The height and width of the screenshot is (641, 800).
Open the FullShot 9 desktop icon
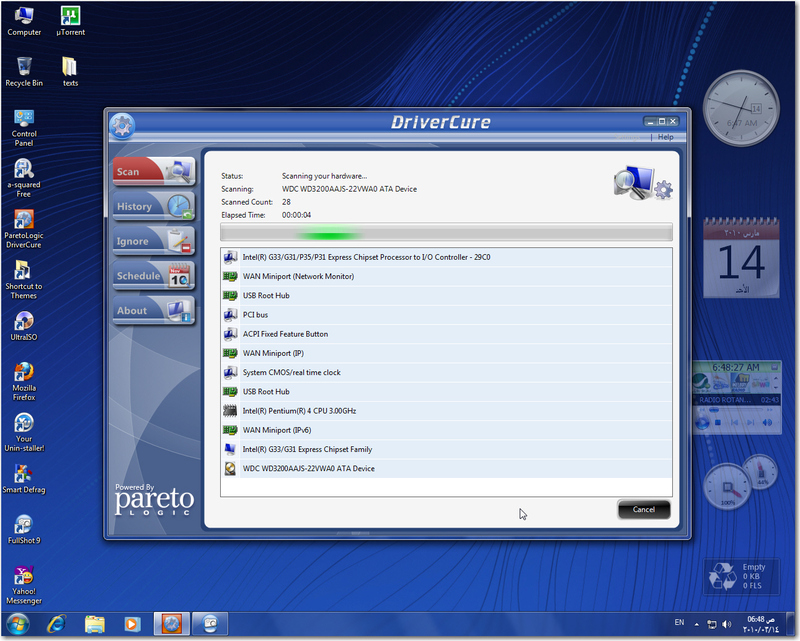[24, 530]
